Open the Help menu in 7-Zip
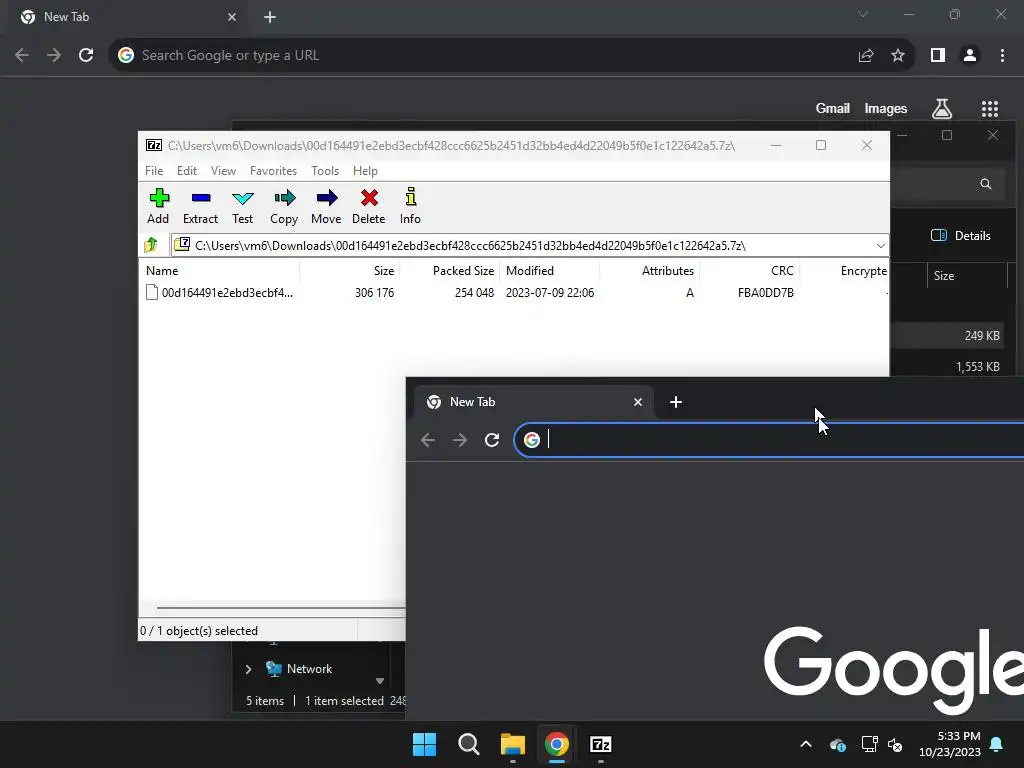 pyautogui.click(x=365, y=170)
